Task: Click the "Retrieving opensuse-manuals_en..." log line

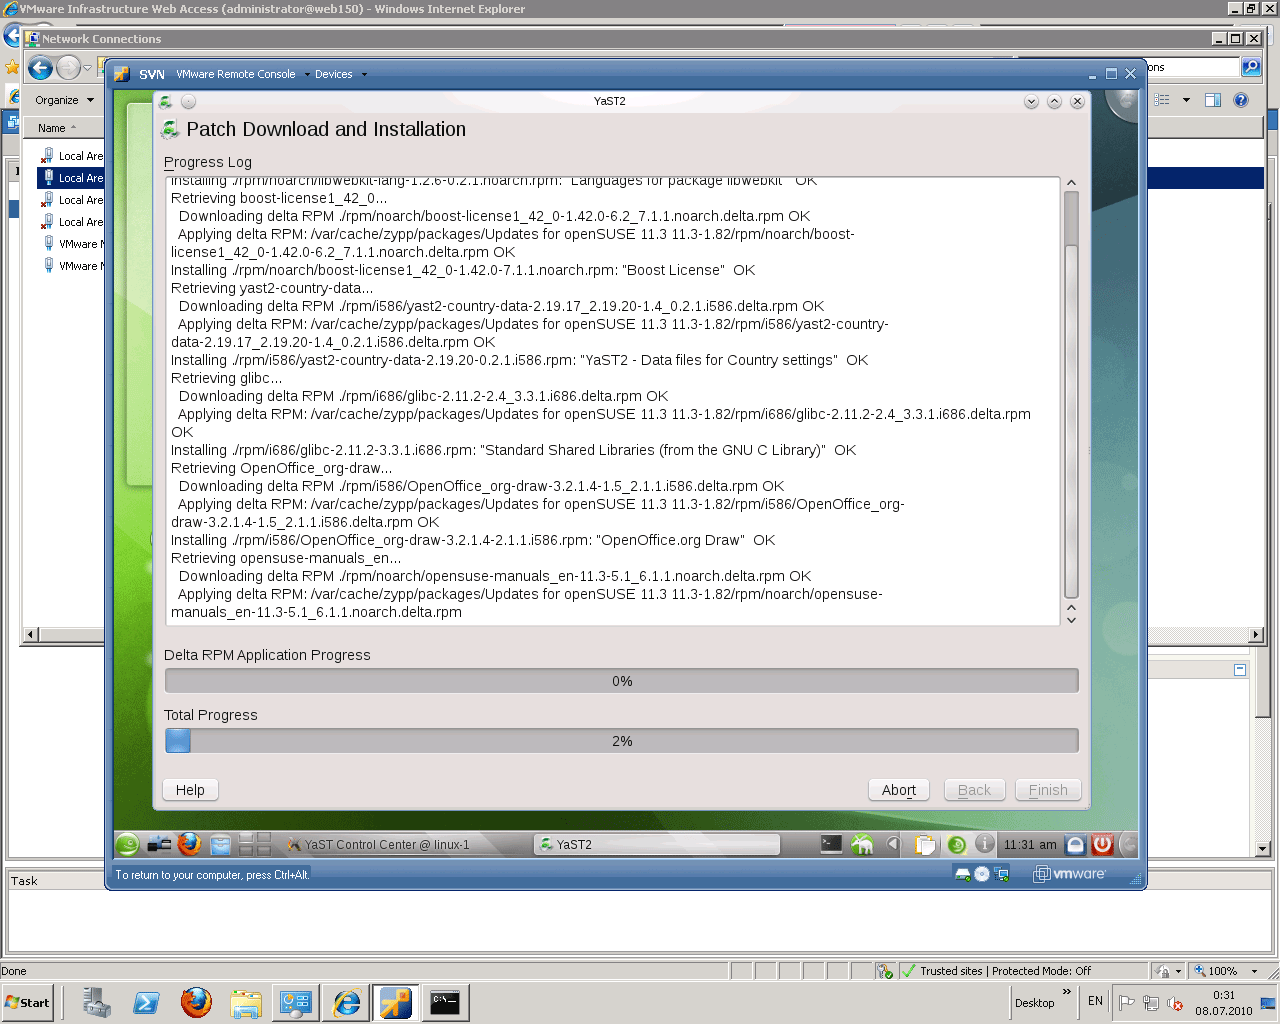Action: point(286,558)
